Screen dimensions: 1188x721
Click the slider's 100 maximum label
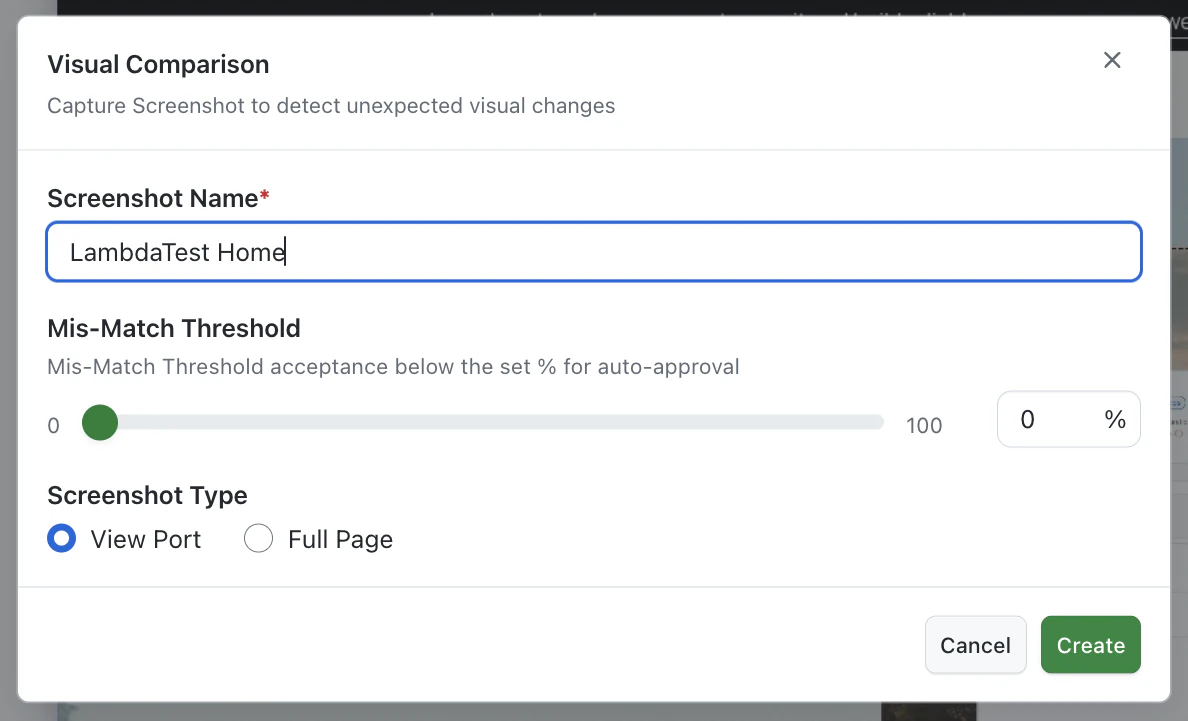click(x=924, y=426)
